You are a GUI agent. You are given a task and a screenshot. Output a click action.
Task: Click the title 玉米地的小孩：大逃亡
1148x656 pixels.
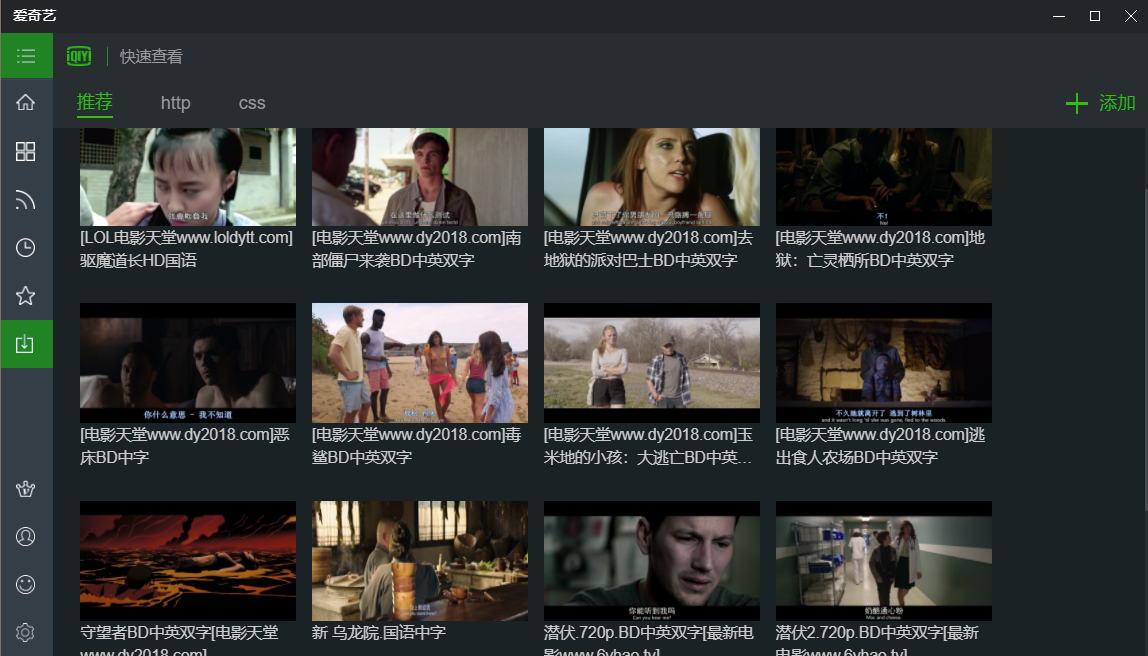point(648,446)
